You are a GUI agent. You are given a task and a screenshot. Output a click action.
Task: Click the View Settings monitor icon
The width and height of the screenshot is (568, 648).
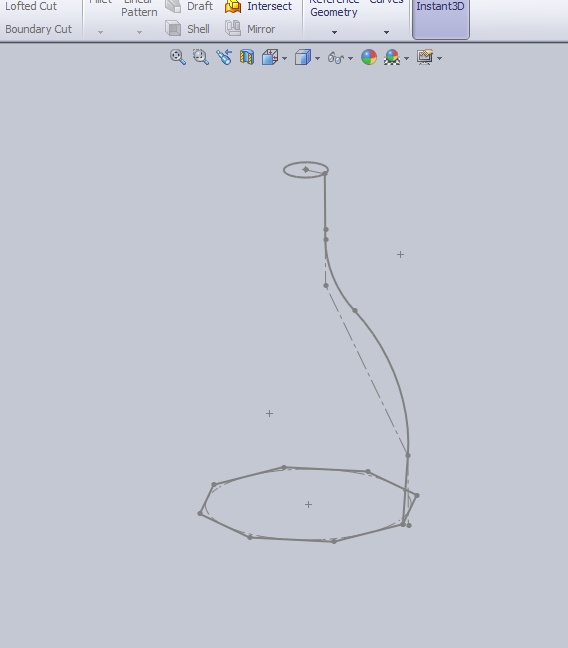coord(425,57)
